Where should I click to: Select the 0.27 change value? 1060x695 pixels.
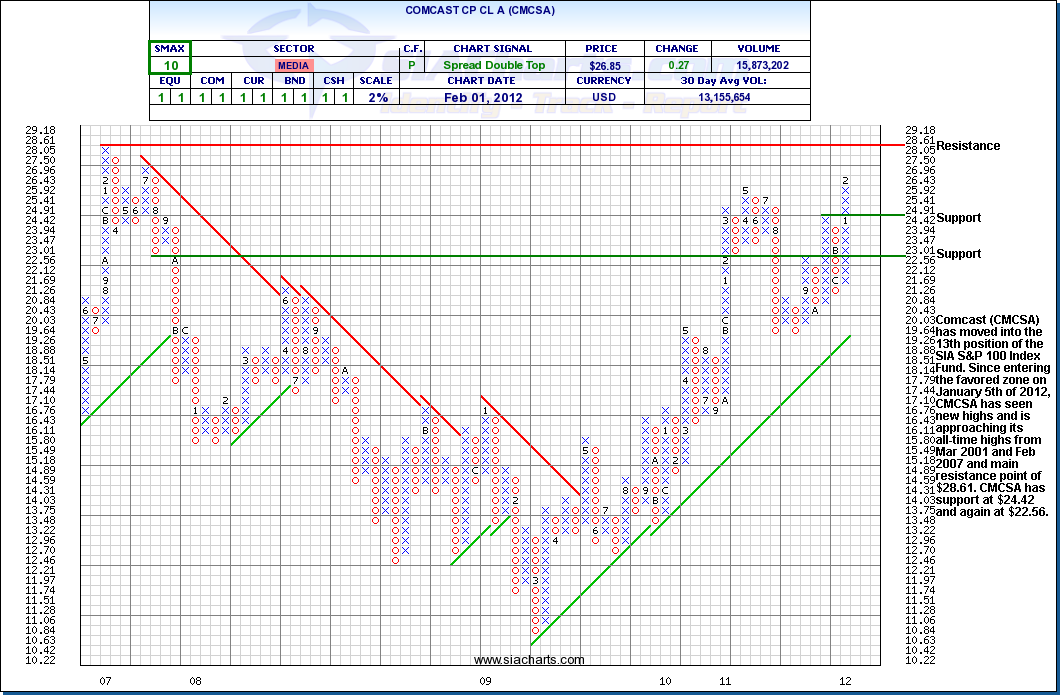(677, 65)
